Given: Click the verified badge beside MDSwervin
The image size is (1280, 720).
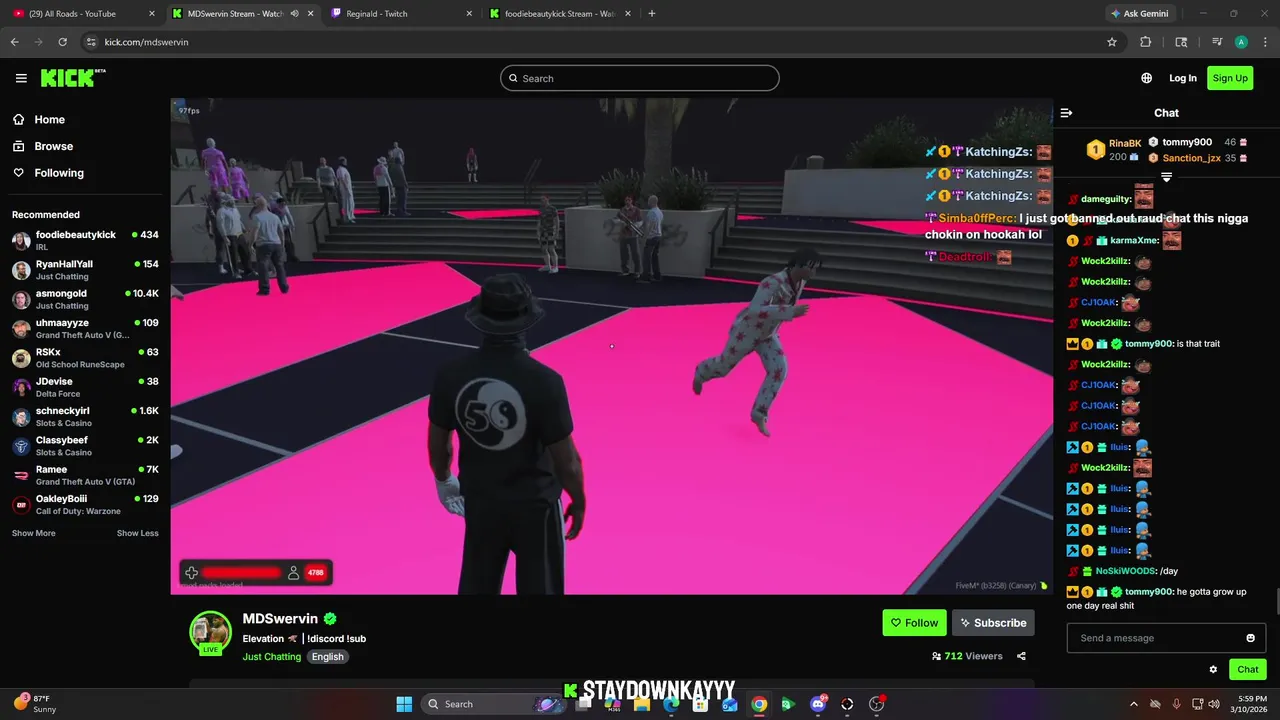Looking at the screenshot, I should pyautogui.click(x=330, y=619).
